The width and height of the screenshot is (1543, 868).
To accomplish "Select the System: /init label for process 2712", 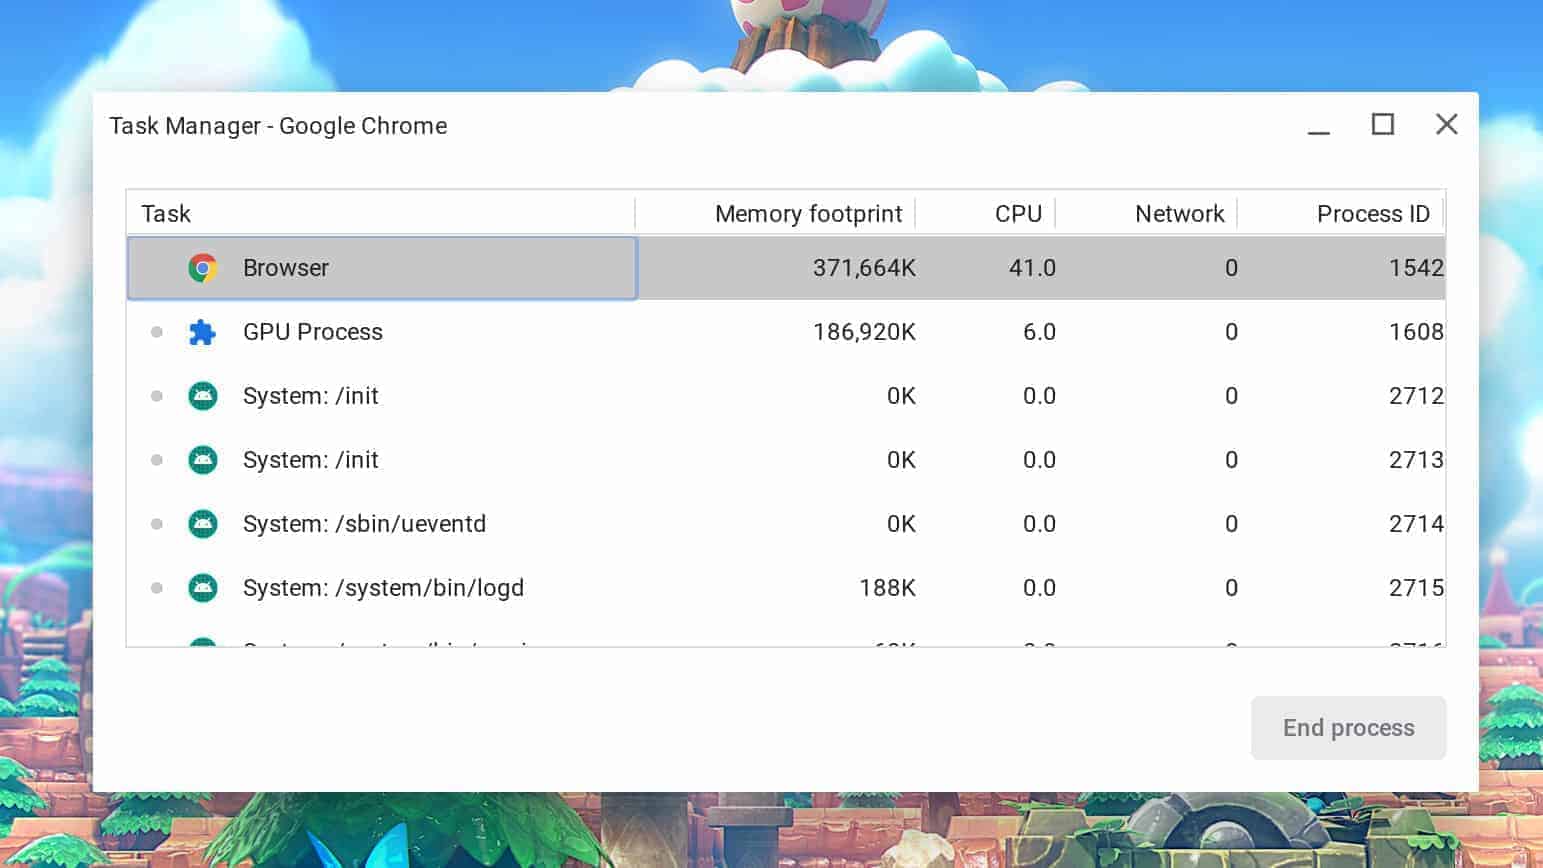I will click(311, 396).
